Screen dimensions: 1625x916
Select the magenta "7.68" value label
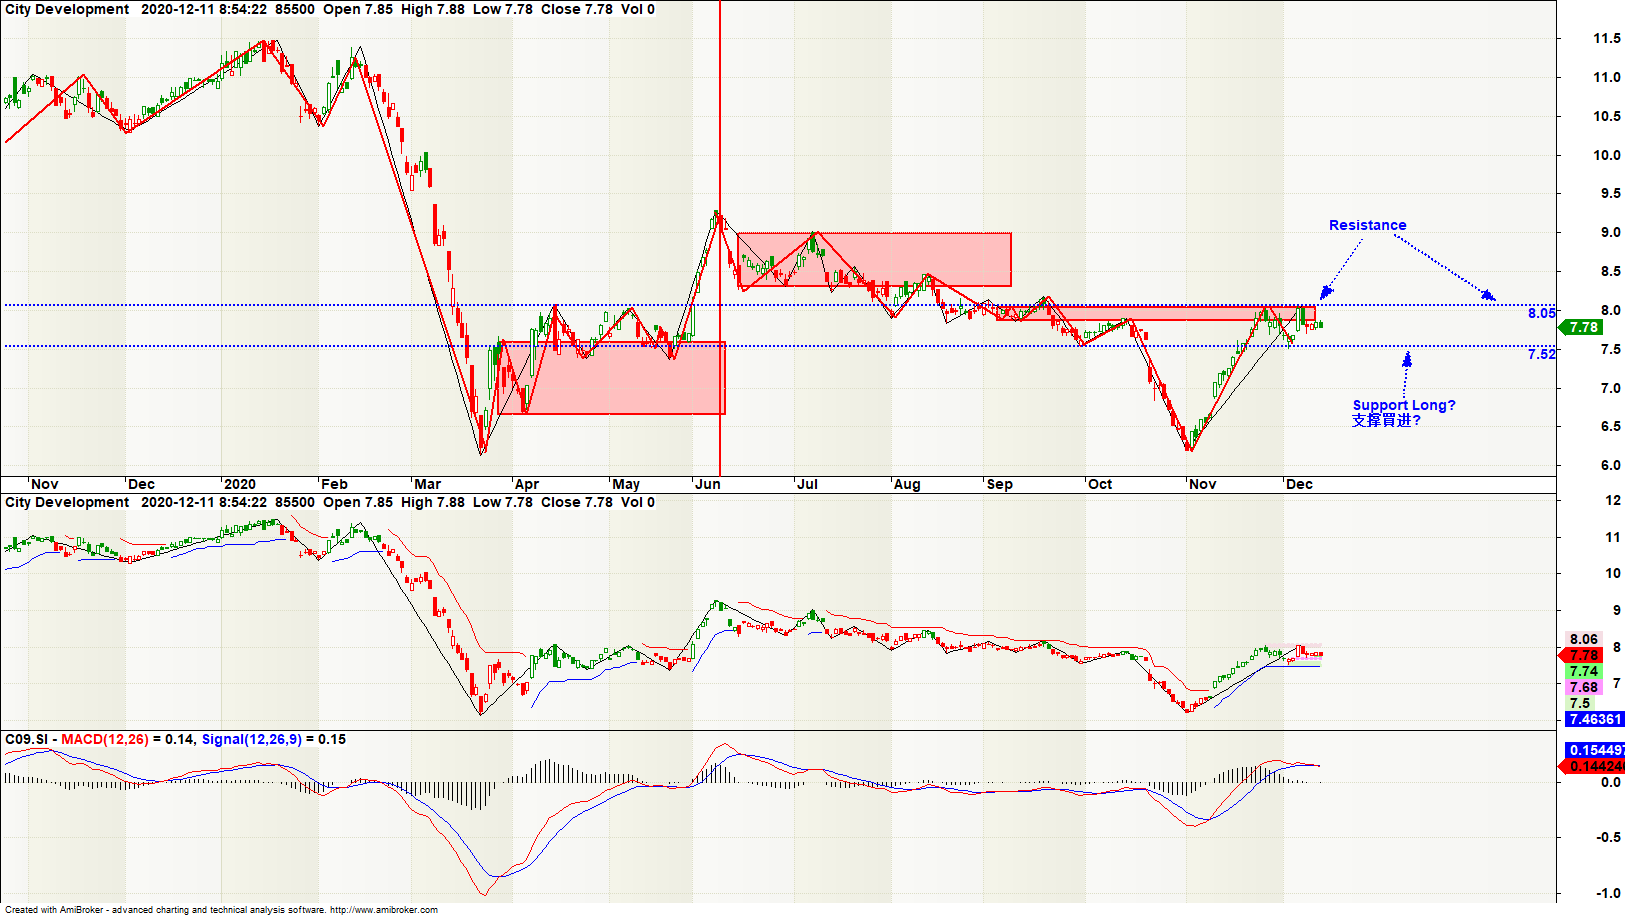click(1583, 687)
